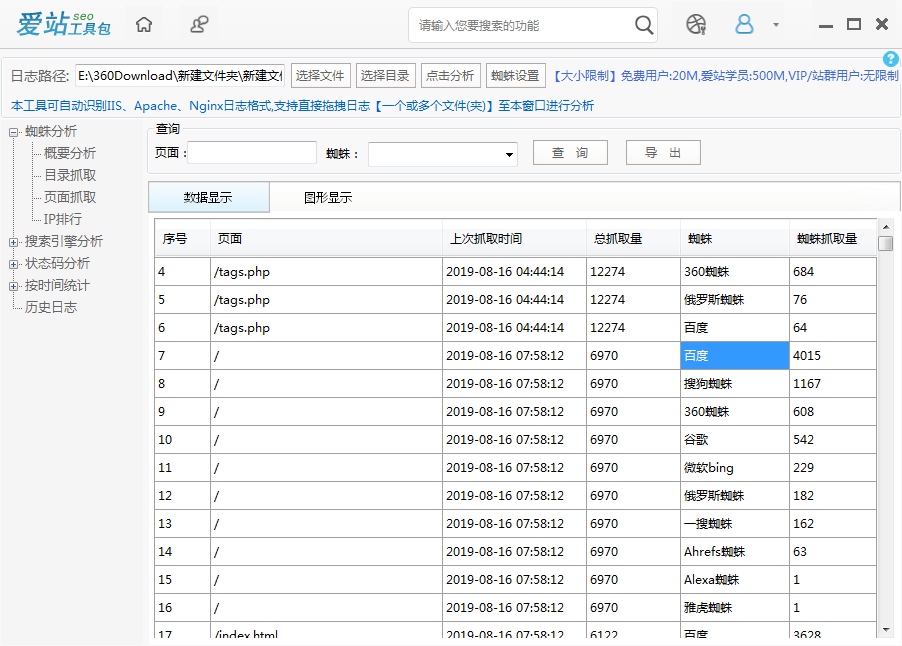
Task: Click the 360蜘蛛 cell in row 9
Action: [735, 412]
